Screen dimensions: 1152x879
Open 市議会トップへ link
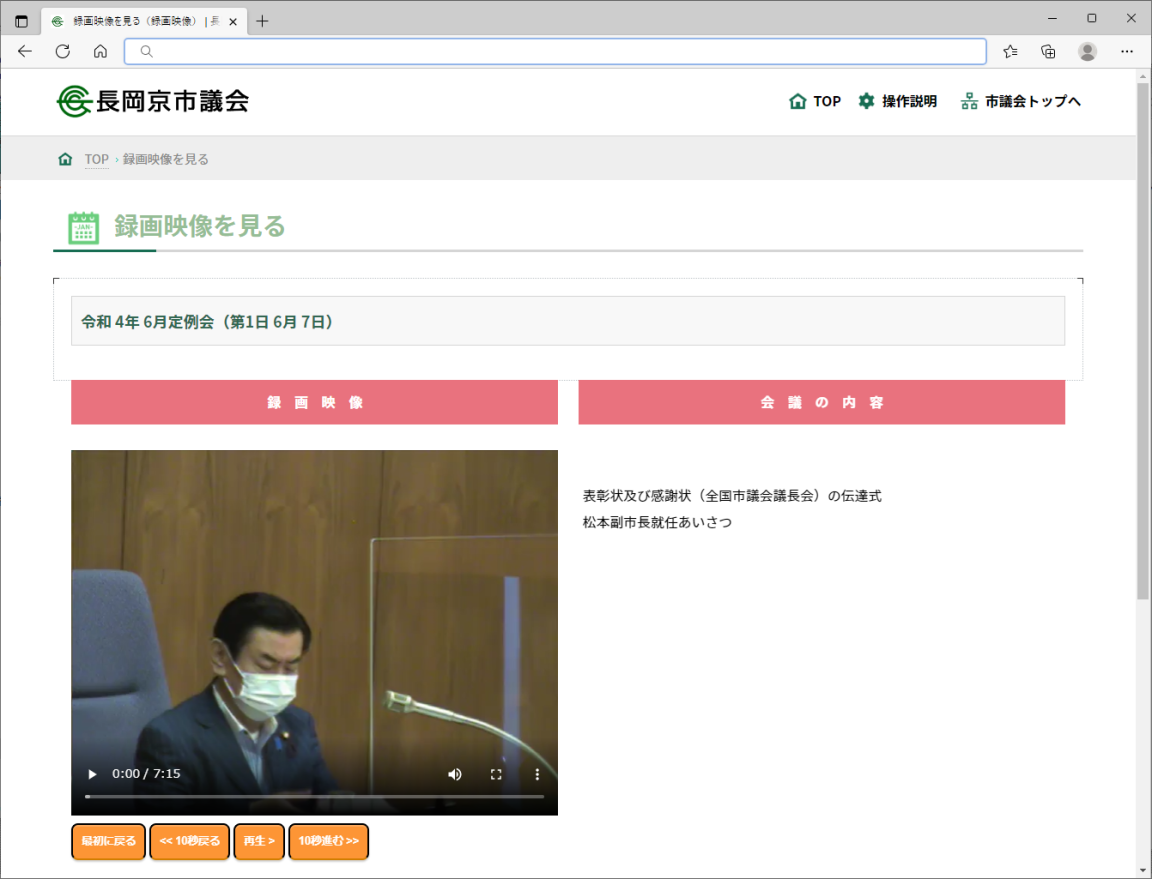[1020, 101]
